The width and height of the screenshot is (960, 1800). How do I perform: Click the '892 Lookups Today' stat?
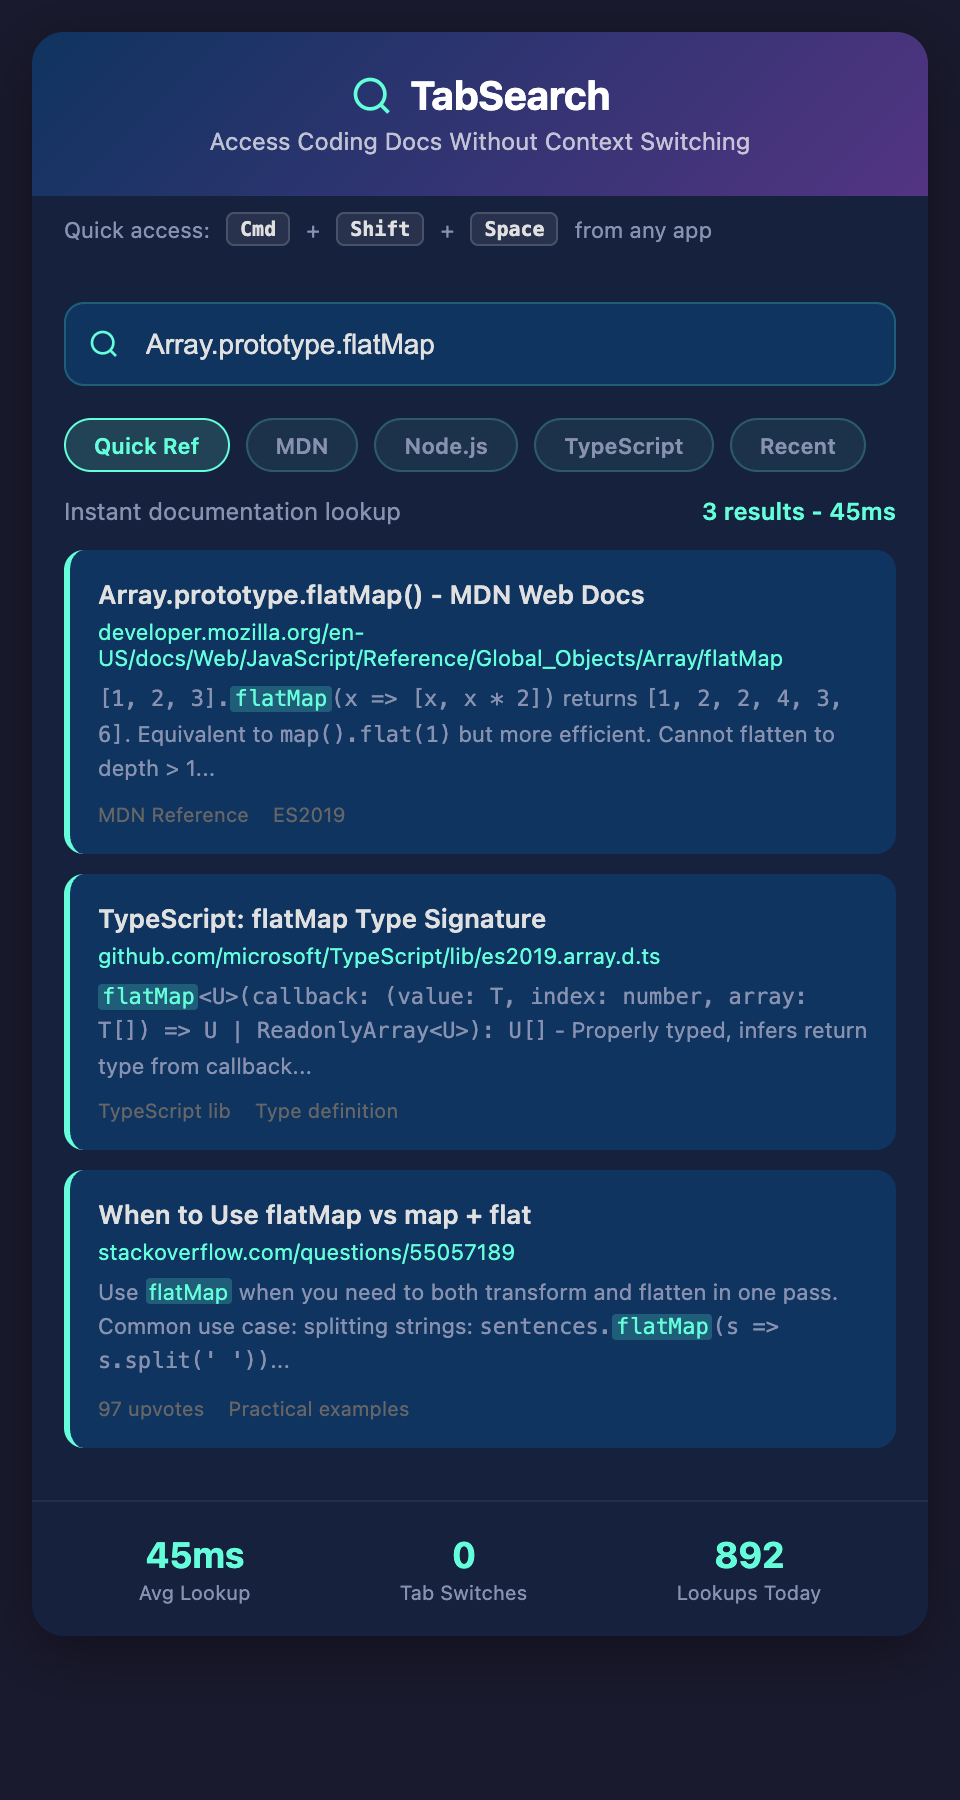(748, 1568)
